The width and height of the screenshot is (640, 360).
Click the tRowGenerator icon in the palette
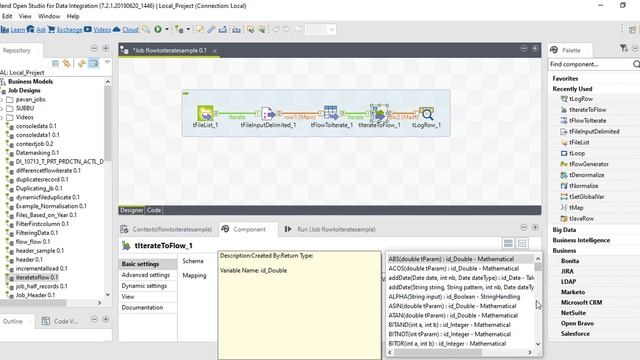pyautogui.click(x=564, y=164)
